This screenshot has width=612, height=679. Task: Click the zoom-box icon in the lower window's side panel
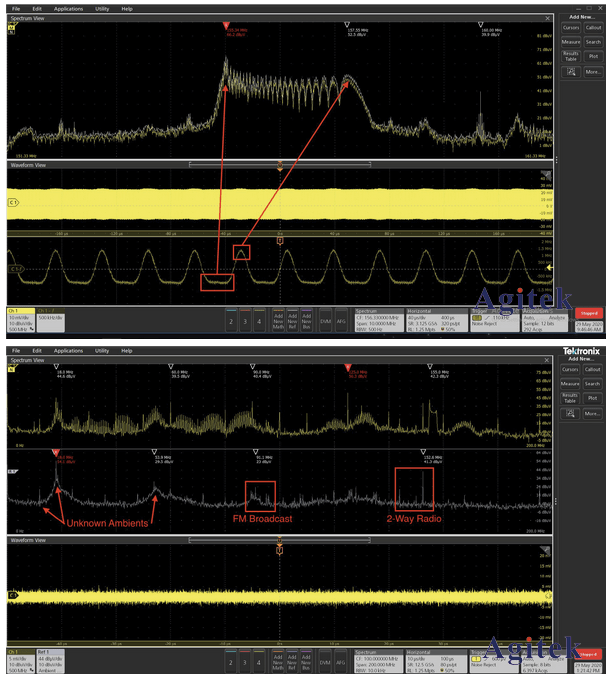[570, 410]
